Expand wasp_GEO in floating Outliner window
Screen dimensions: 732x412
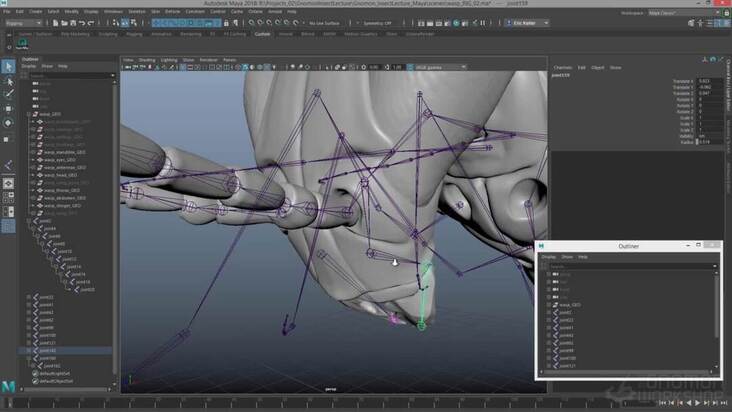[549, 305]
